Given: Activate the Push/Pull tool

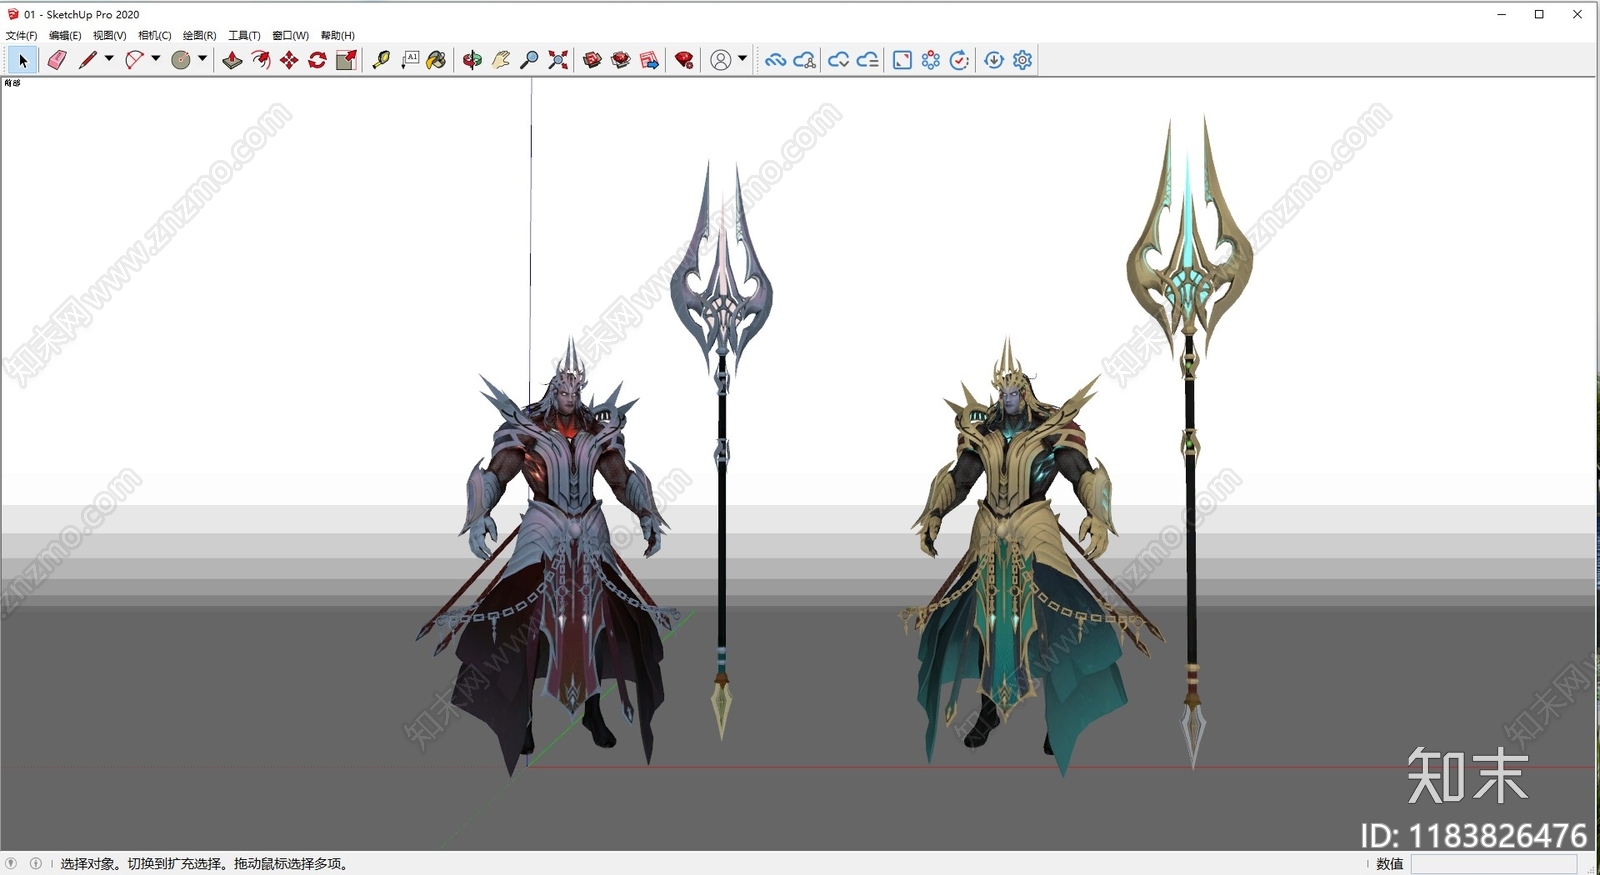Looking at the screenshot, I should point(232,60).
